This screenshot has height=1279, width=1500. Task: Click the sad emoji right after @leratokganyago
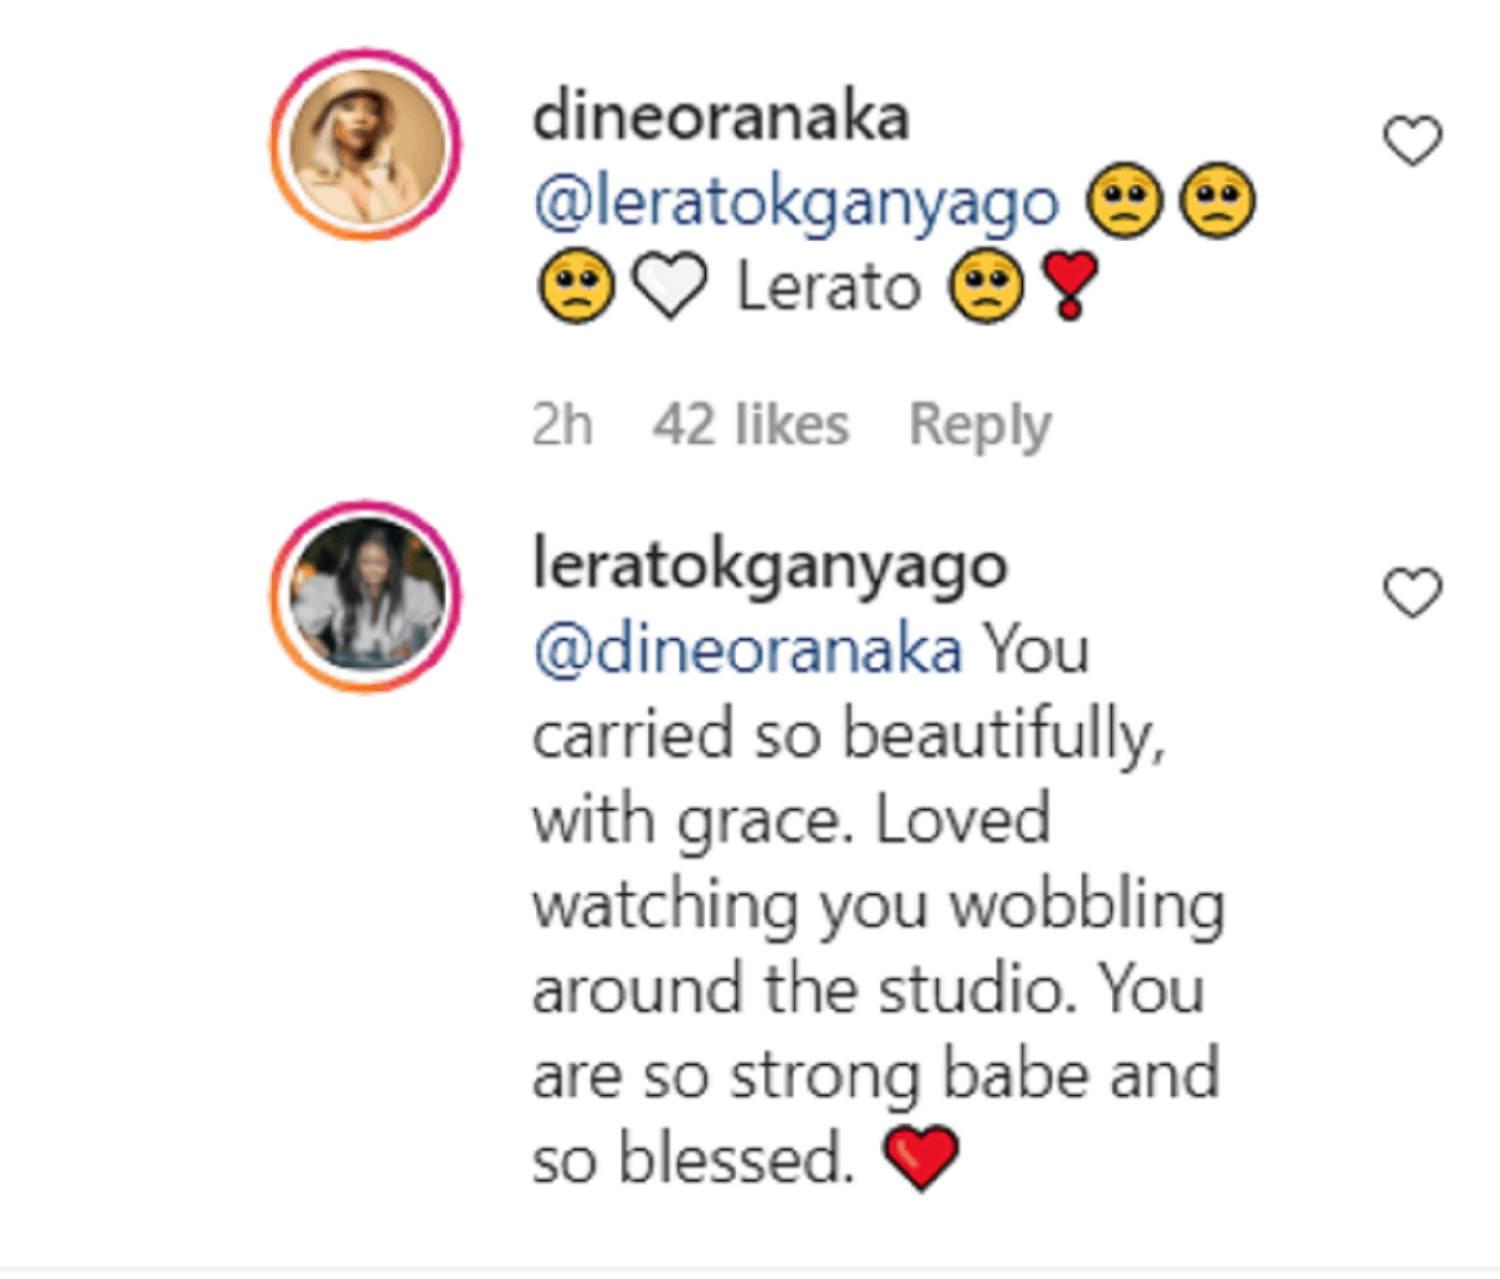pos(1124,201)
